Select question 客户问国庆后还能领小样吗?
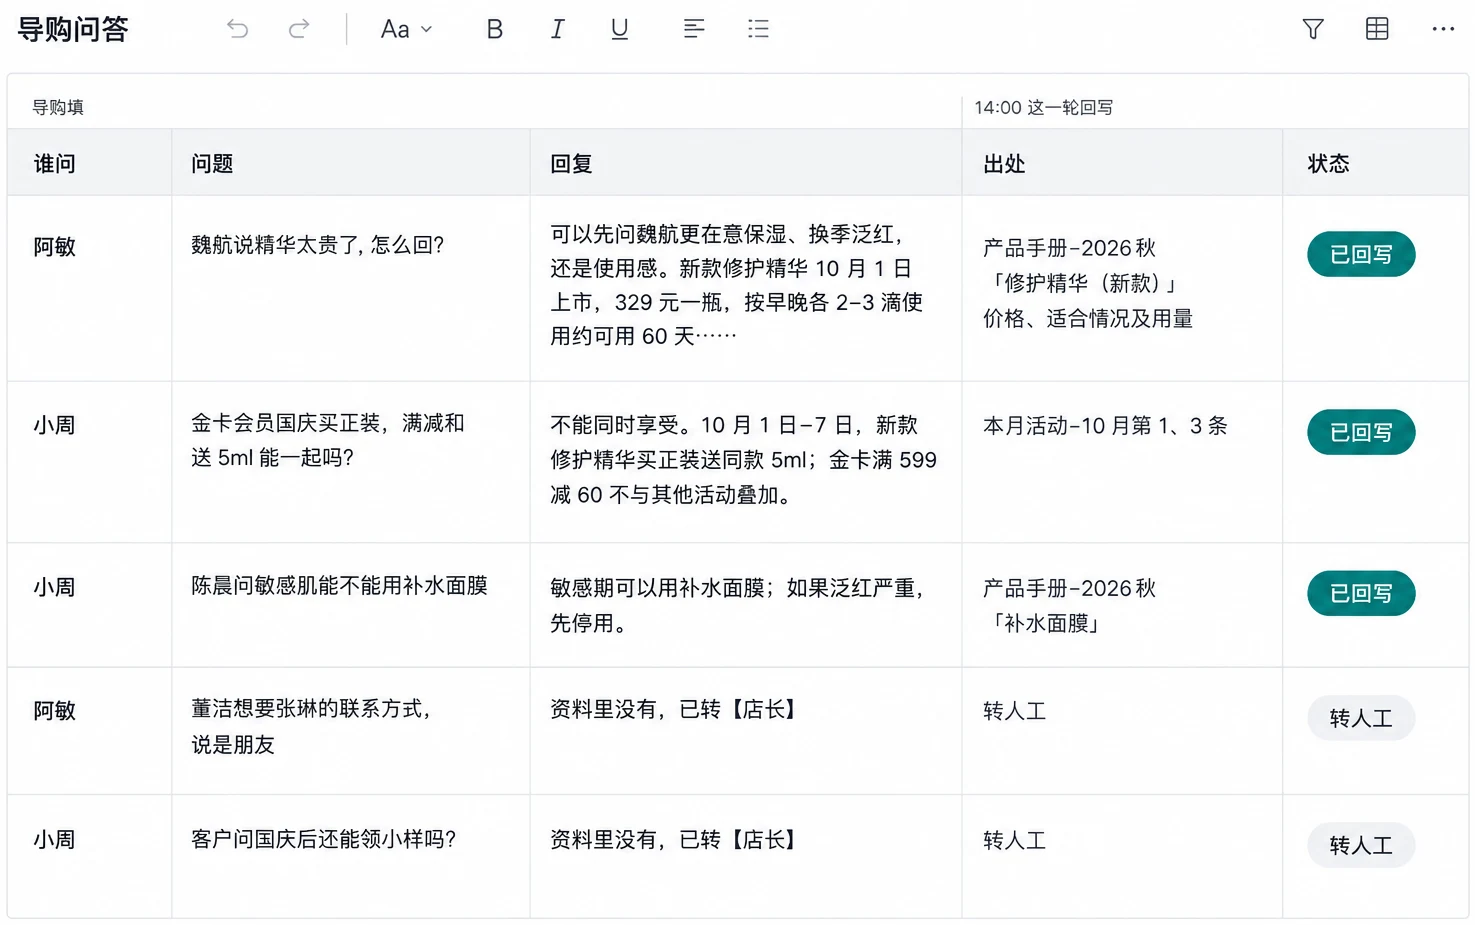Screen dimensions: 1475x925 point(324,839)
